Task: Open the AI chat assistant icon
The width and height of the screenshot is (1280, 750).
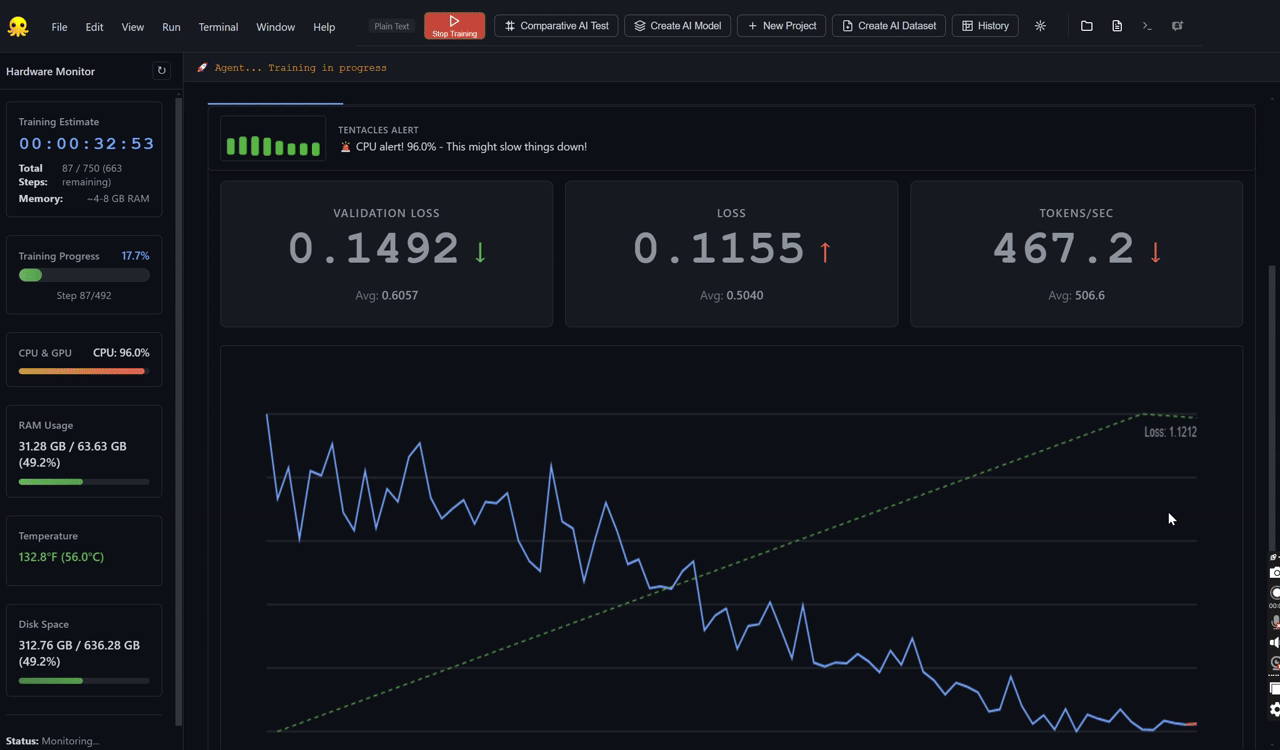Action: pyautogui.click(x=1177, y=26)
